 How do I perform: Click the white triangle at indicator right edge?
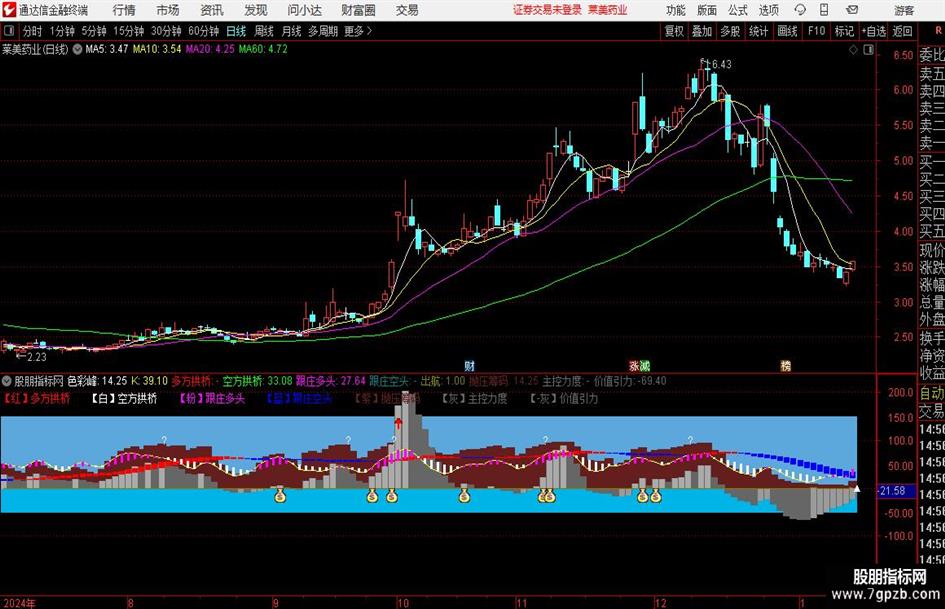click(x=857, y=488)
